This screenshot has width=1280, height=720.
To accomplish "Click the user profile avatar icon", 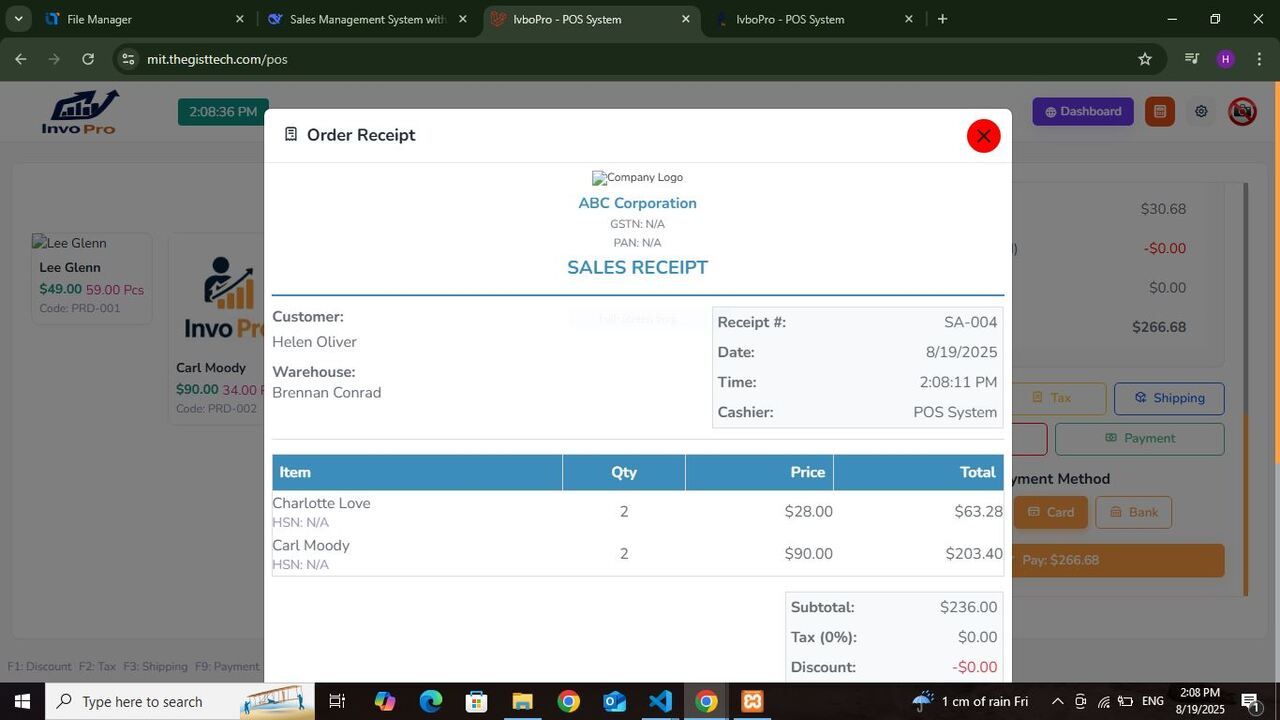I will 1242,112.
